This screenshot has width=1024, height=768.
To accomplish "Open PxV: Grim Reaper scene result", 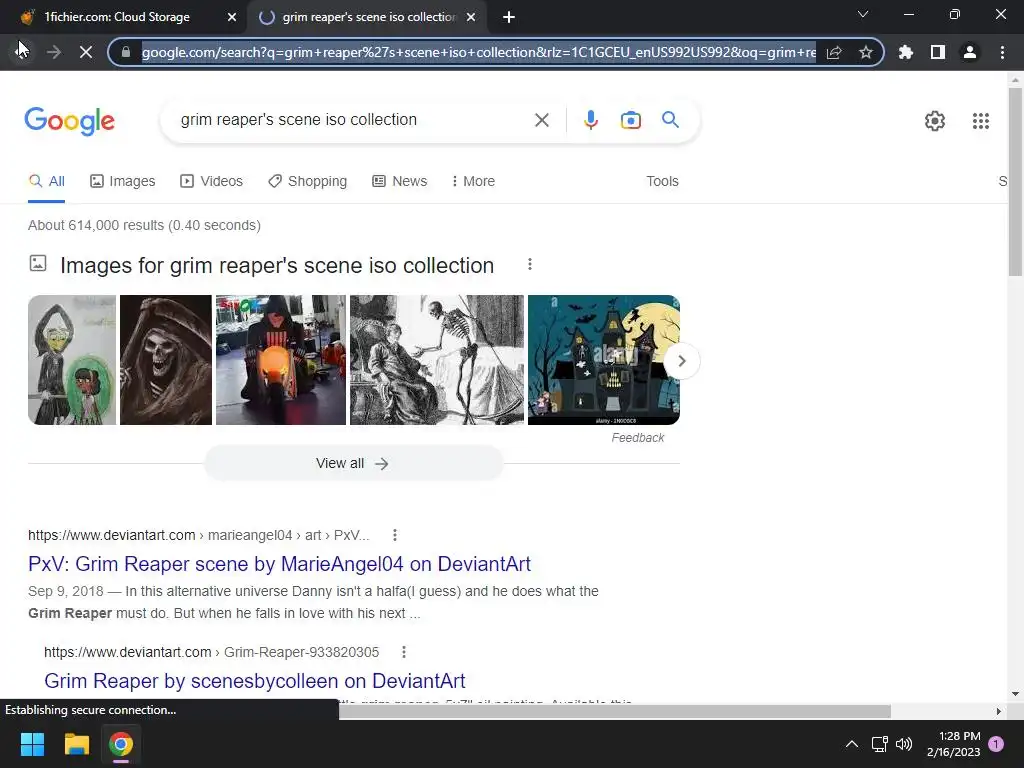I will 280,564.
